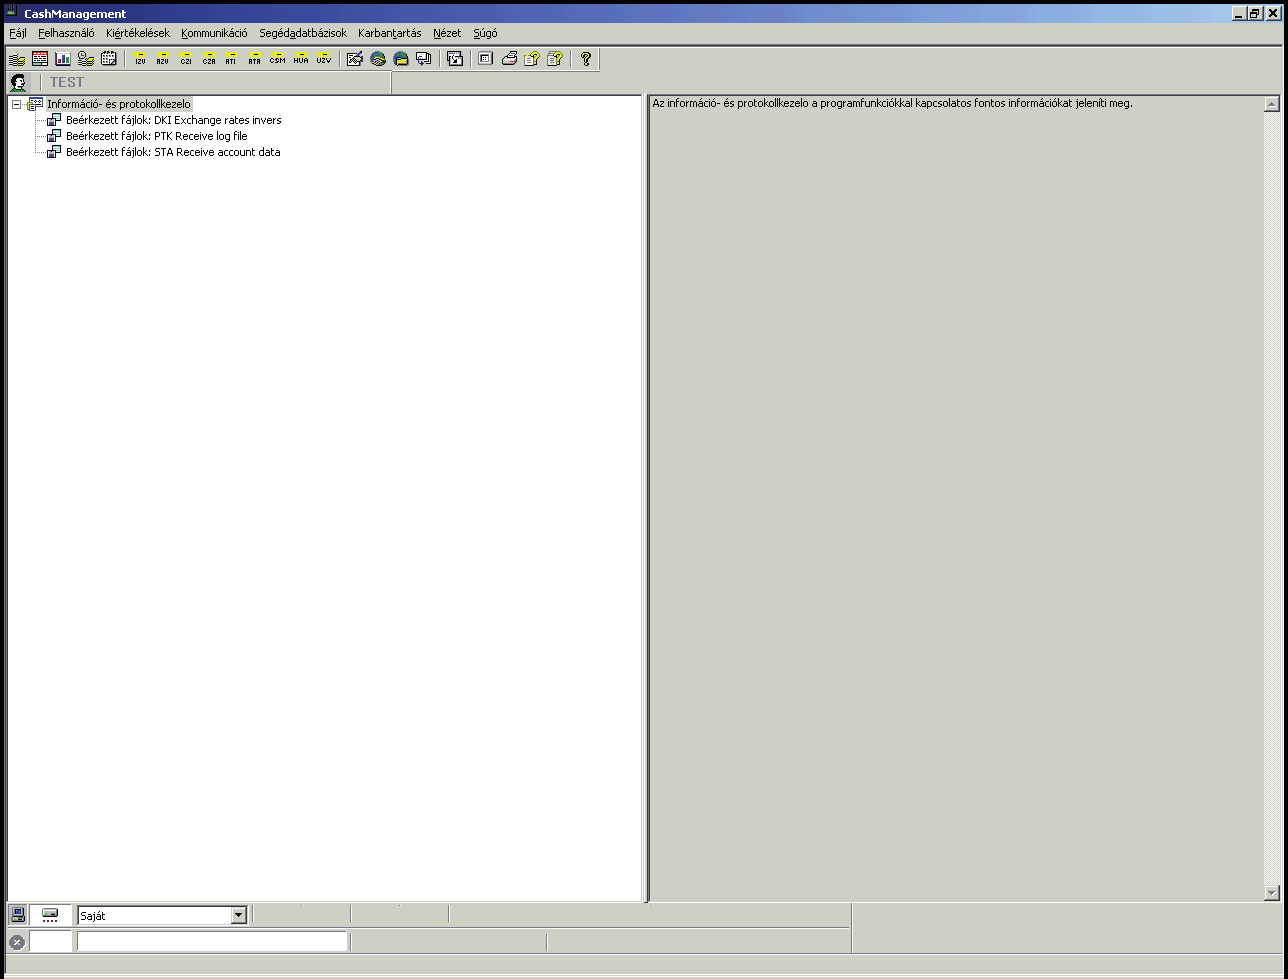Select DKI Exchange rates invers entry
This screenshot has height=979, width=1288.
point(174,120)
